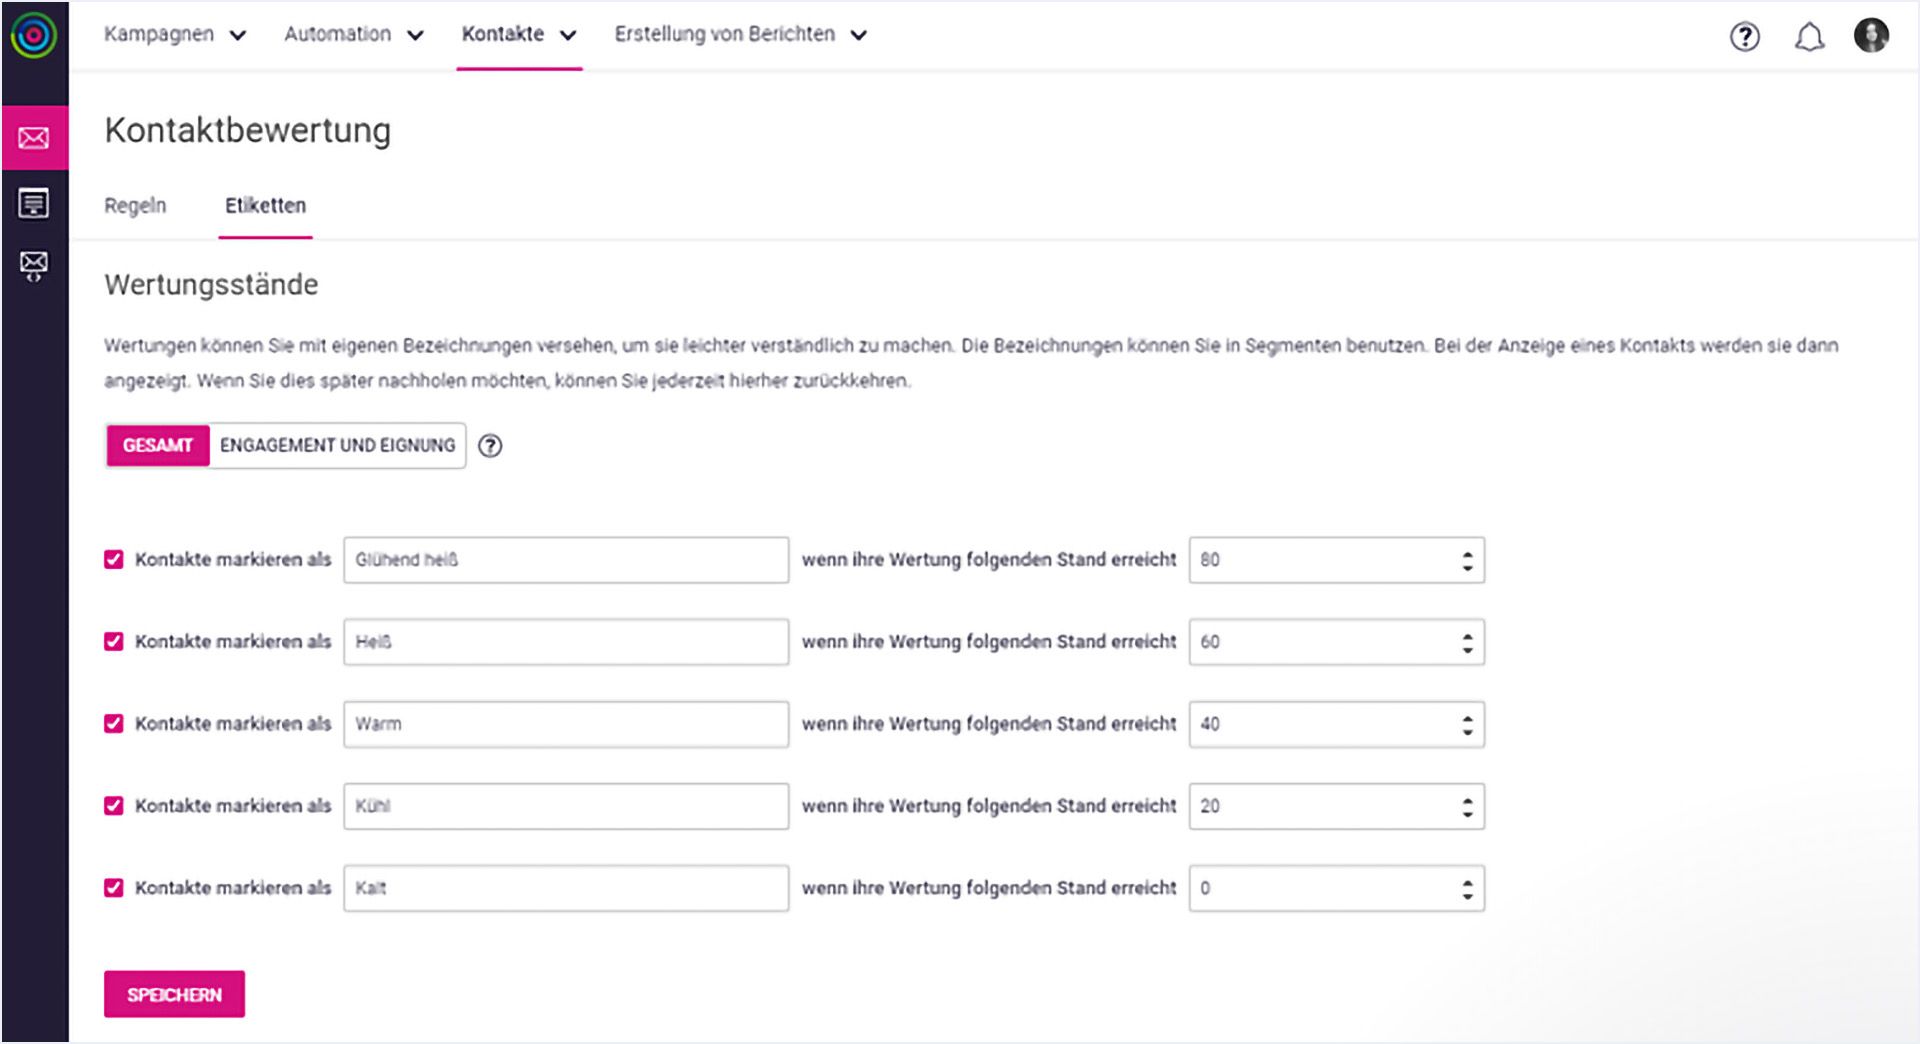Open the profile avatar menu

(x=1869, y=37)
